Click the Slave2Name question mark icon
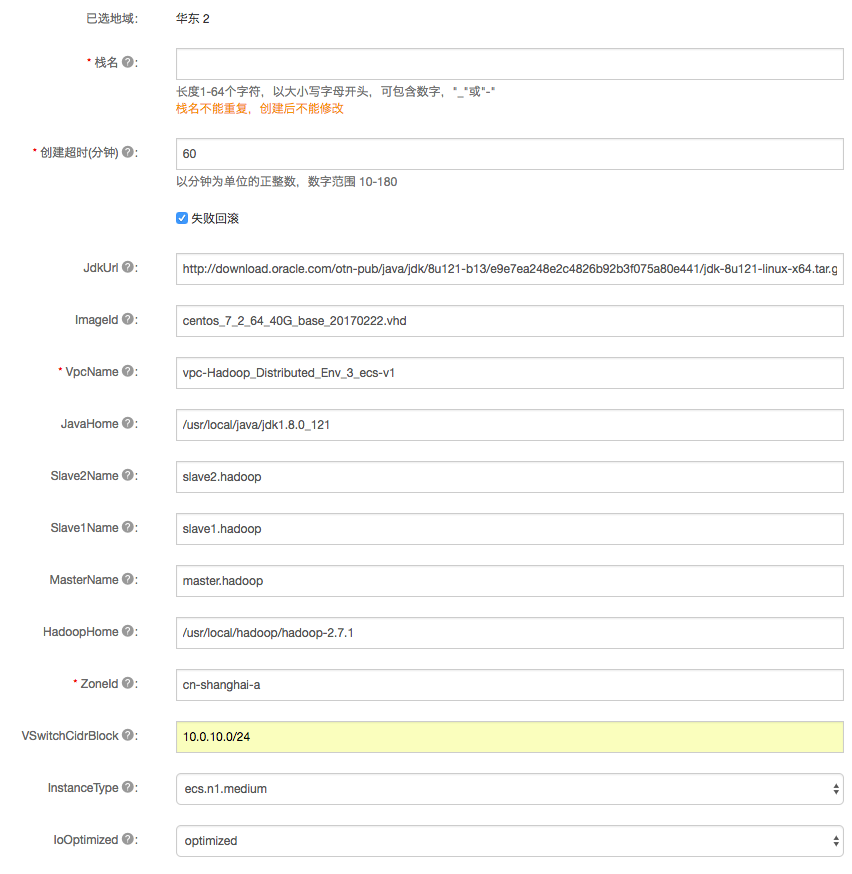The image size is (852, 874). [x=128, y=475]
